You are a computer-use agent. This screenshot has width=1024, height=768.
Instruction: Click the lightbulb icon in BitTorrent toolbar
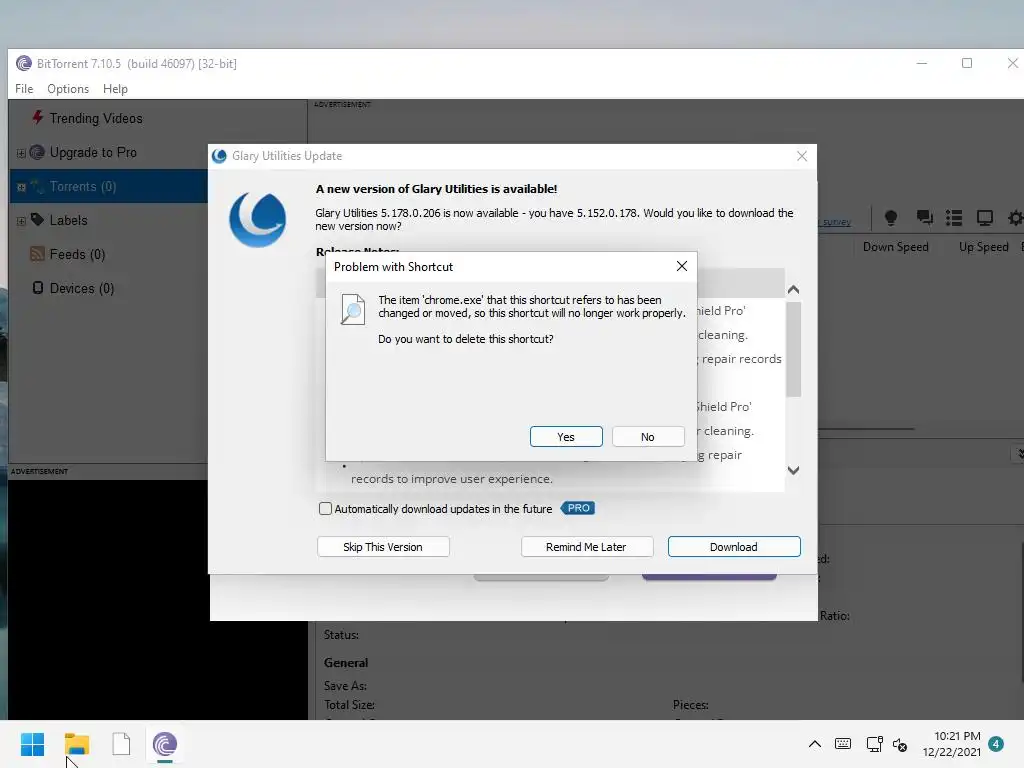coord(890,217)
